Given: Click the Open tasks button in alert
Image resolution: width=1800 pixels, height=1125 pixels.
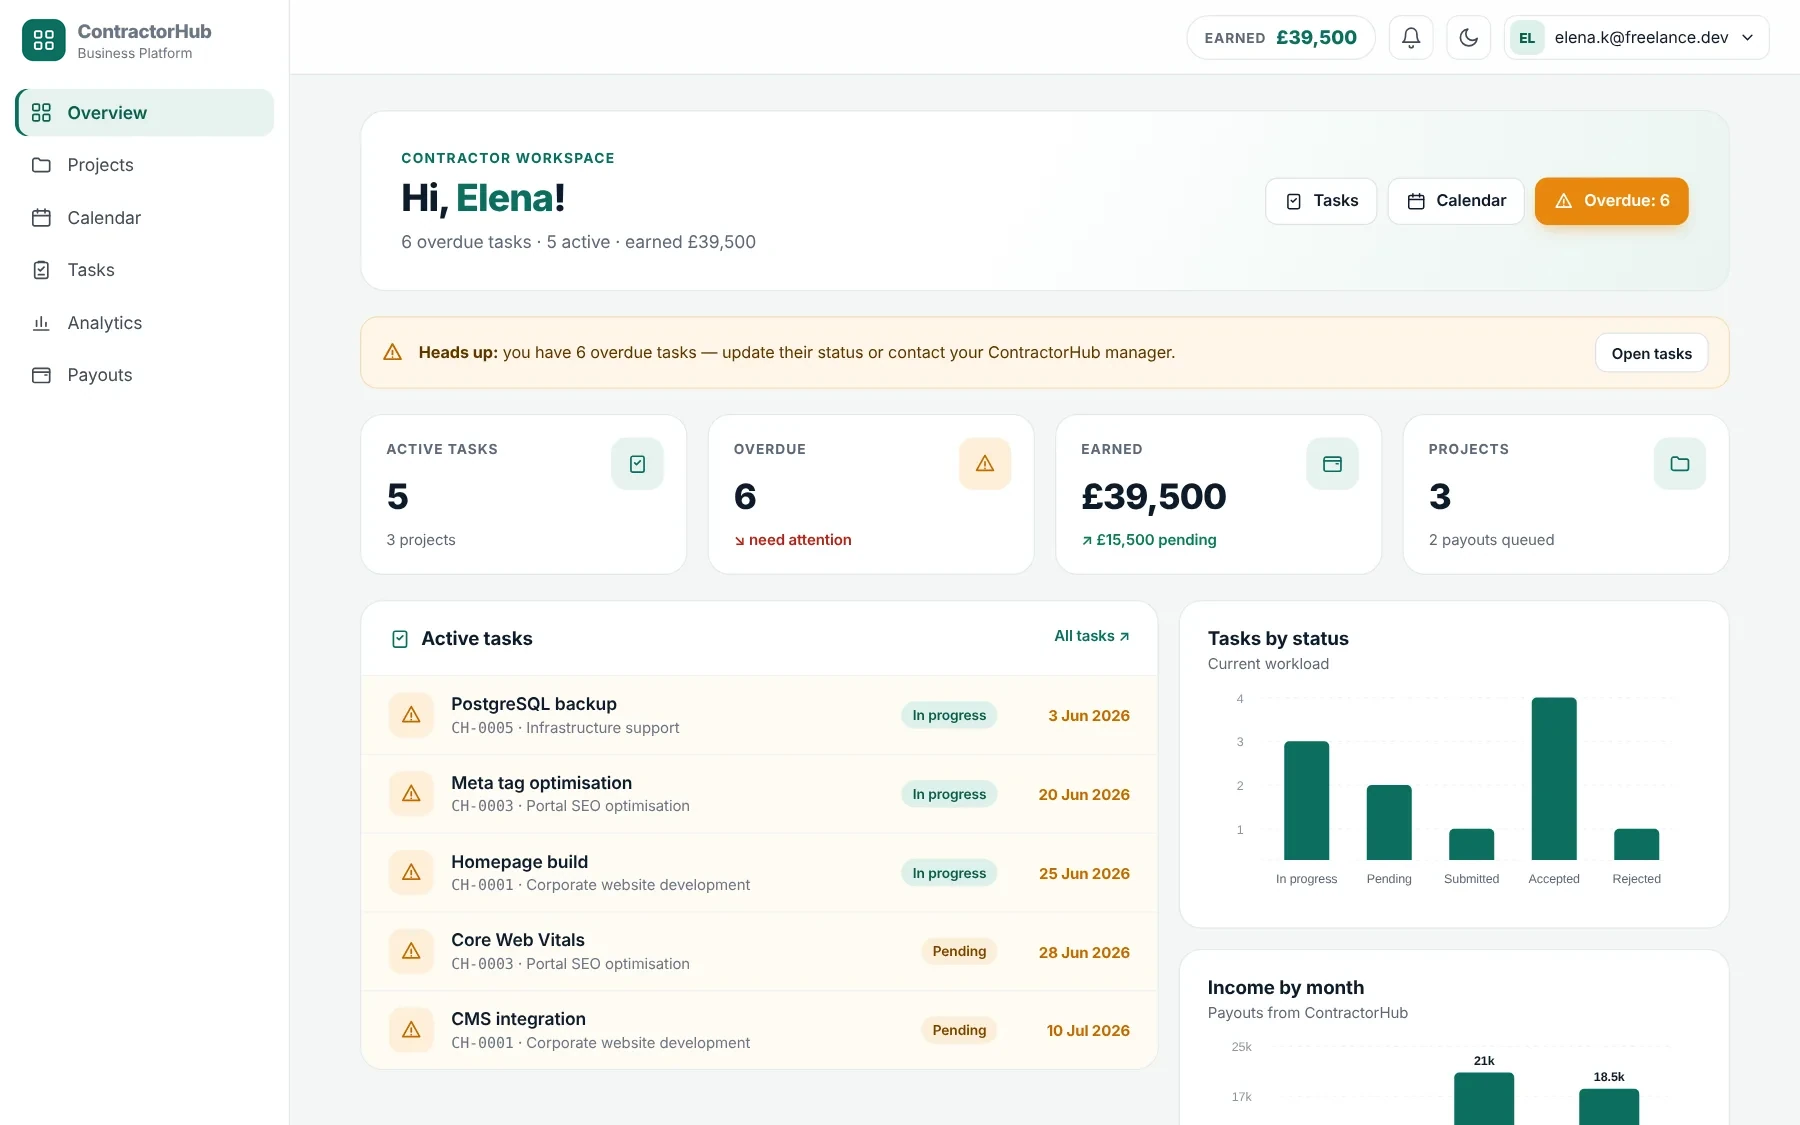Looking at the screenshot, I should pyautogui.click(x=1651, y=353).
